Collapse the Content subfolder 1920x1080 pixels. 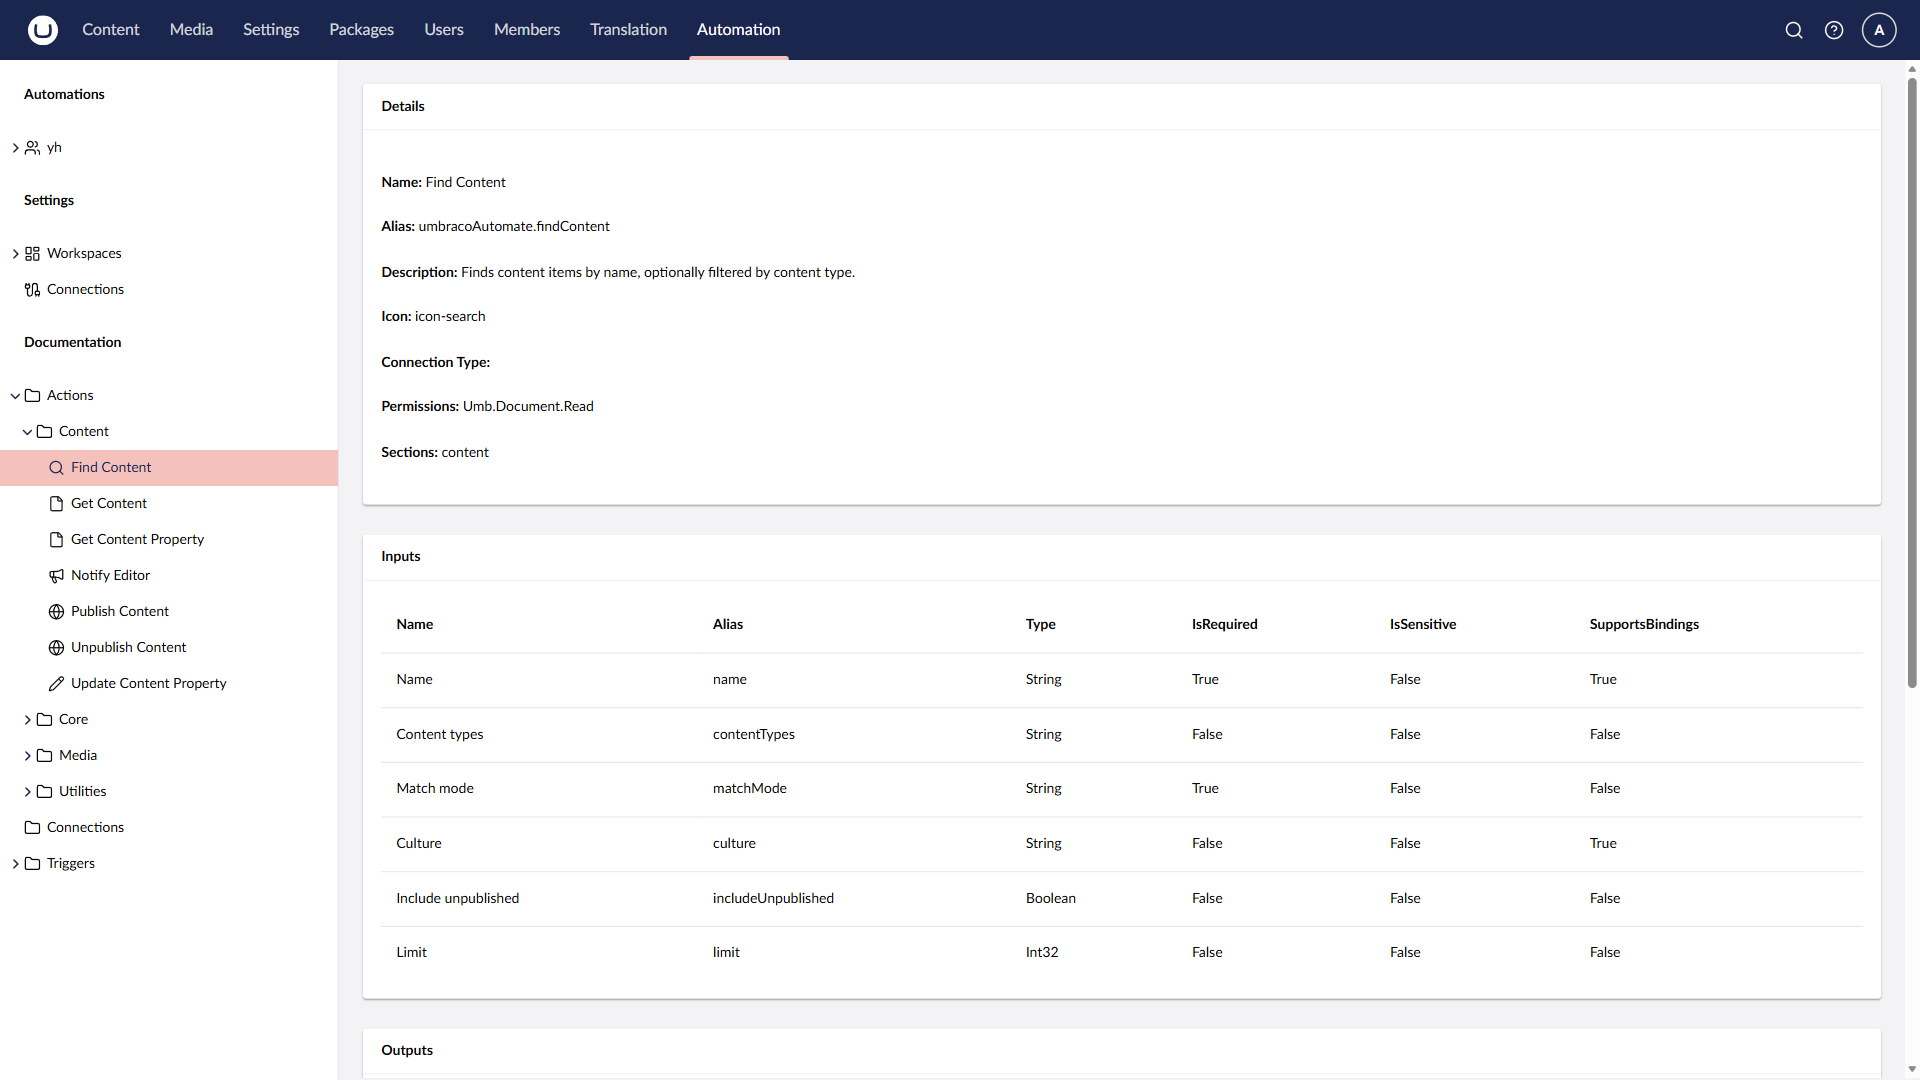click(x=27, y=432)
